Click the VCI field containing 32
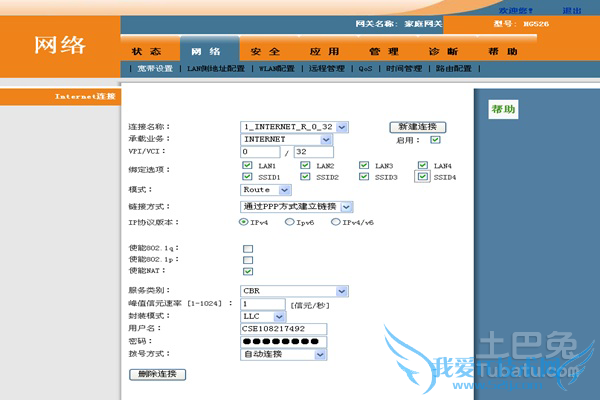 314,152
